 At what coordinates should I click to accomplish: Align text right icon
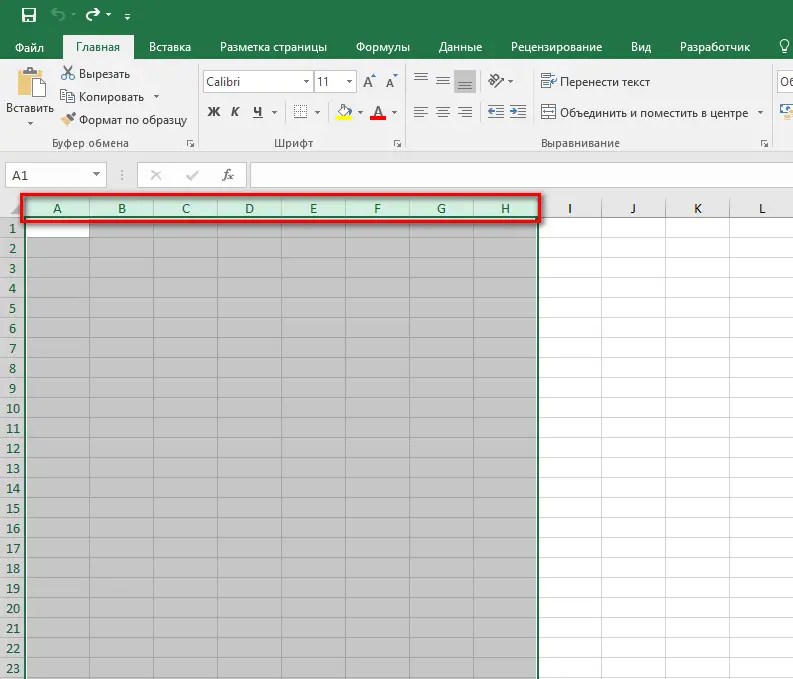pos(465,112)
